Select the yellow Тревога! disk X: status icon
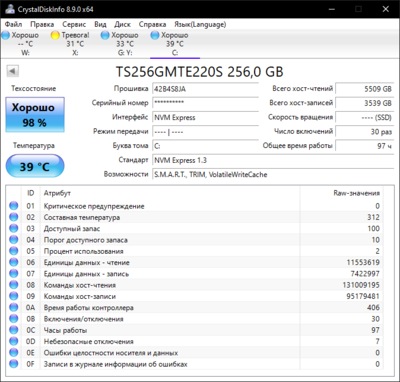The height and width of the screenshot is (382, 400). [55, 35]
